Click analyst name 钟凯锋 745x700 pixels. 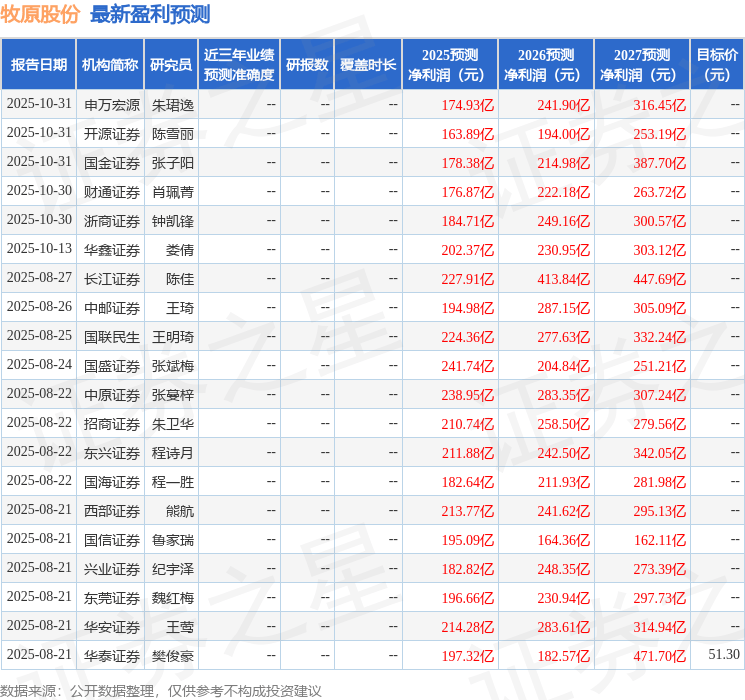click(x=173, y=221)
